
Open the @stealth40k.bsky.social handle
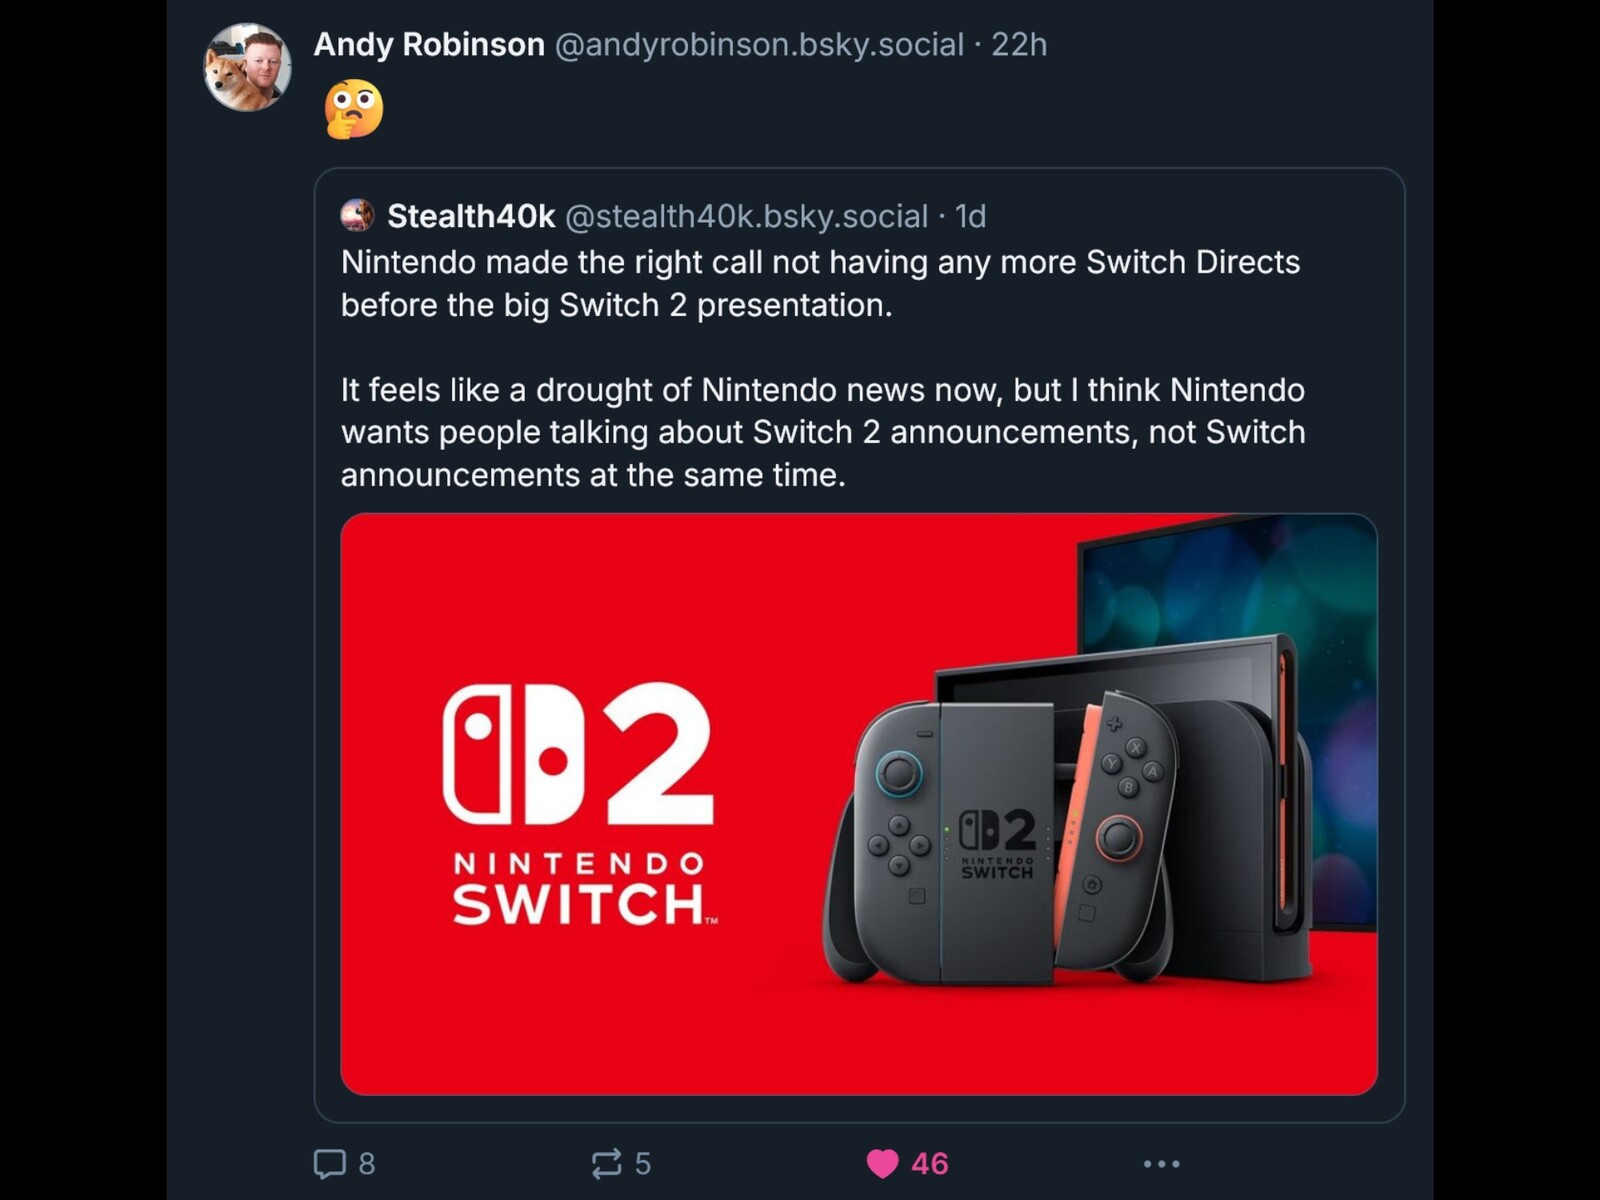tap(747, 216)
